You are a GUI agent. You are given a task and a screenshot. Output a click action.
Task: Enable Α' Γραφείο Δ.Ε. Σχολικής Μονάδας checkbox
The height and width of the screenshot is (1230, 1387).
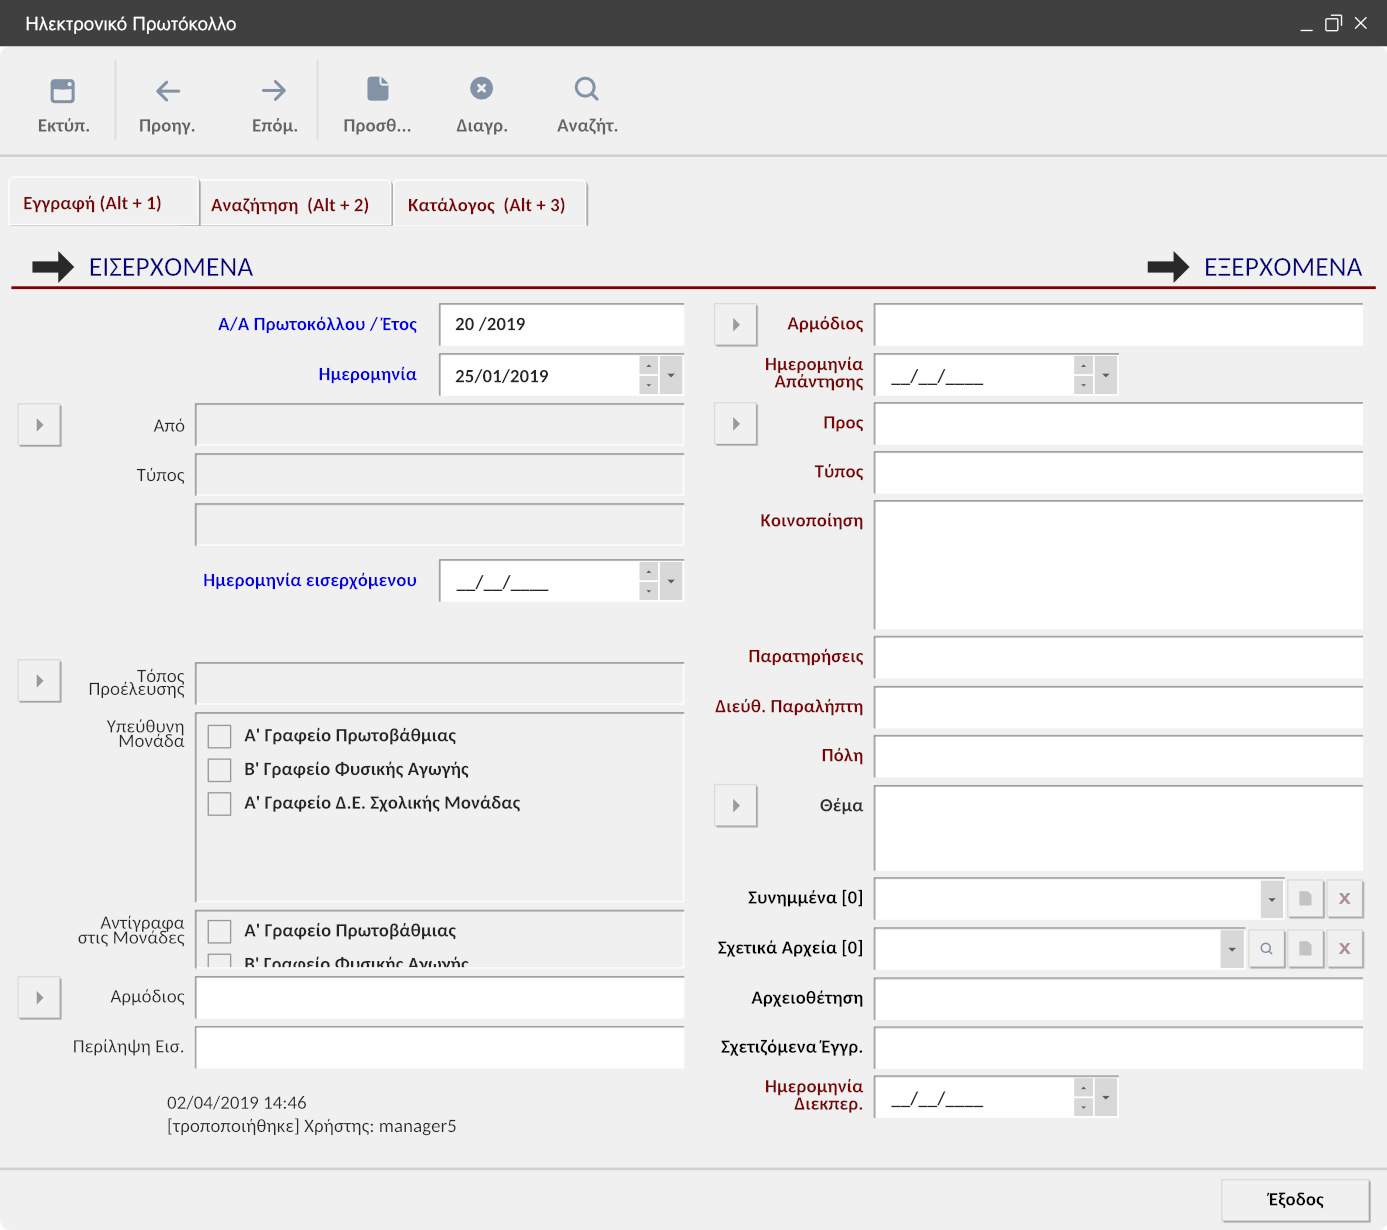point(220,804)
